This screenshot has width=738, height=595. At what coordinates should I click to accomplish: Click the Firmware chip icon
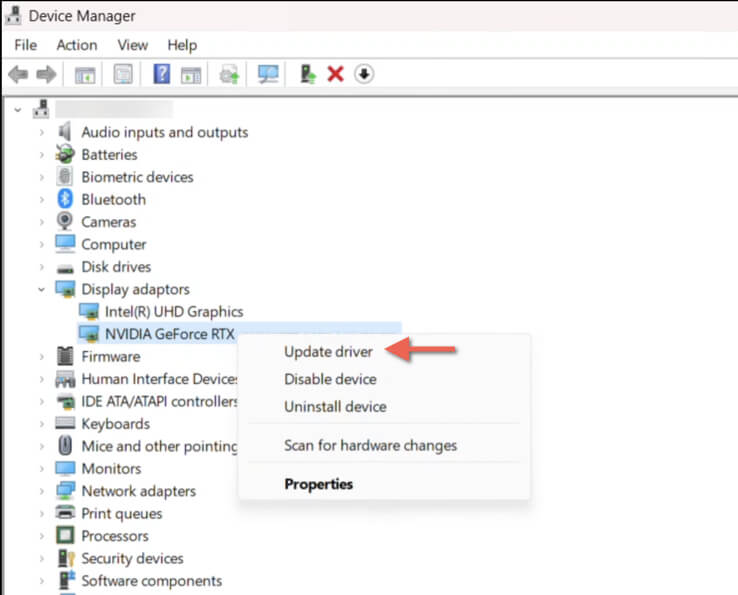(x=65, y=356)
